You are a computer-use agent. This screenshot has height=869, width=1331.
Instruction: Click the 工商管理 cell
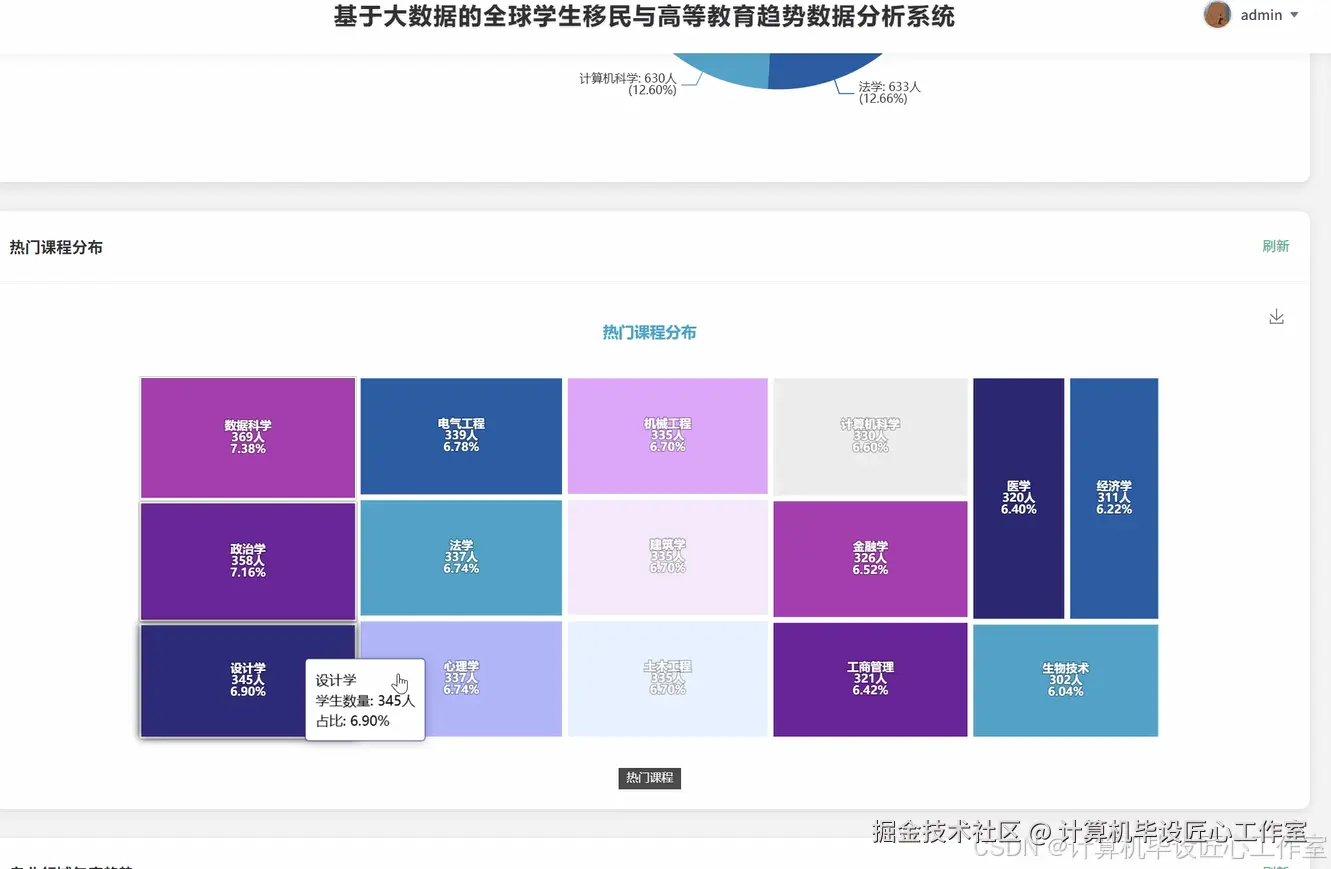(870, 679)
